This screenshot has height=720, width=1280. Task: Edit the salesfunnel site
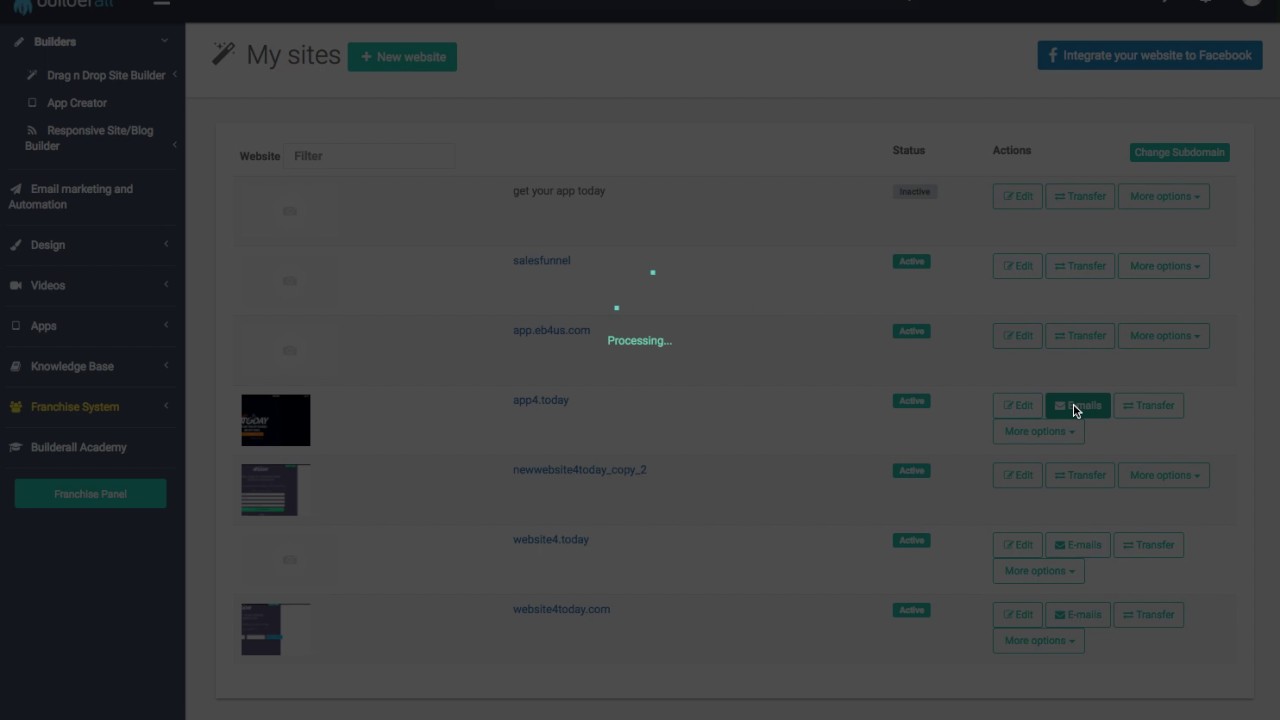[x=1018, y=266]
